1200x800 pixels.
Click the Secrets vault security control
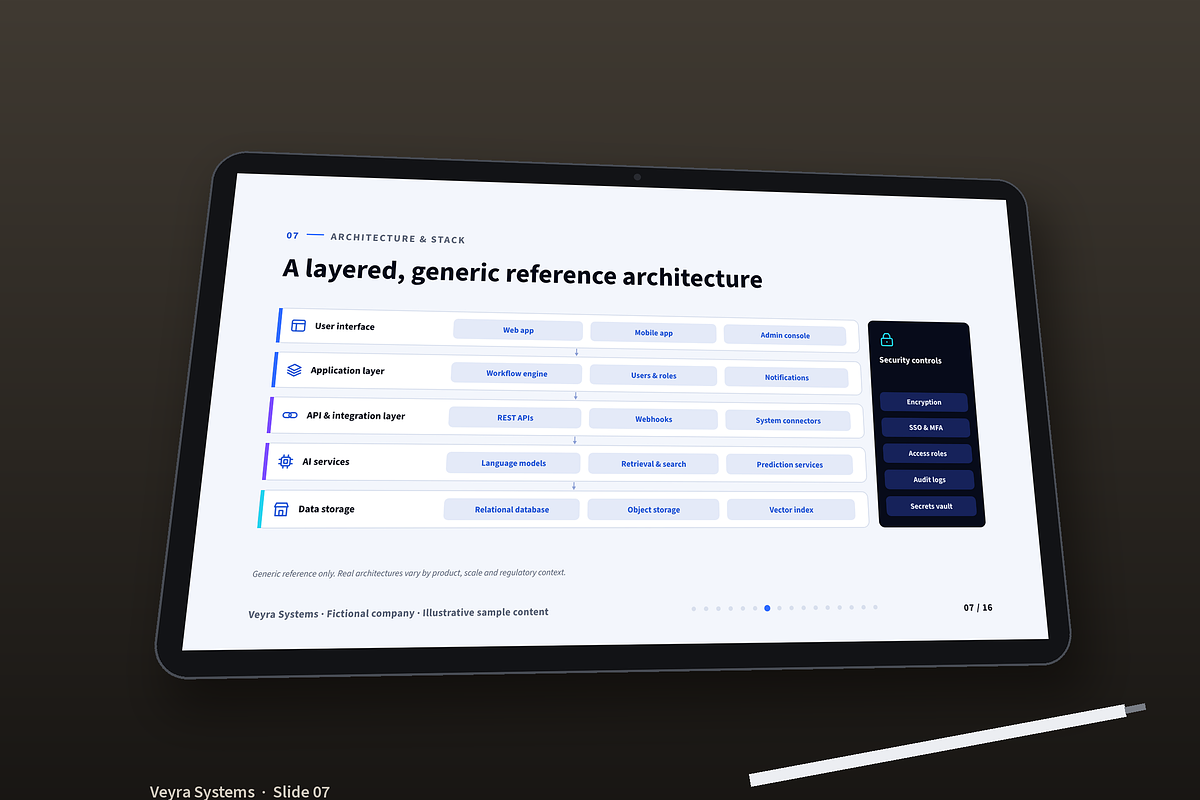[931, 506]
